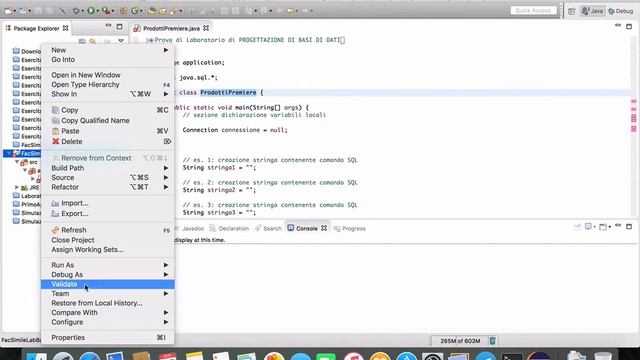Open the Package Explorer view menu arrow
640x360 pixels.
pyautogui.click(x=121, y=41)
